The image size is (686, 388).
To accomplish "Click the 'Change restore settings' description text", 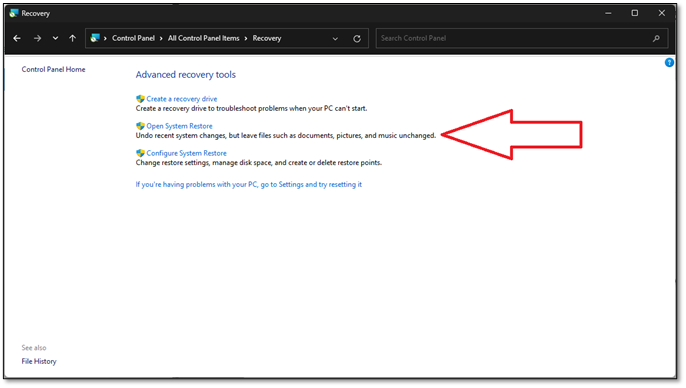I will click(259, 163).
